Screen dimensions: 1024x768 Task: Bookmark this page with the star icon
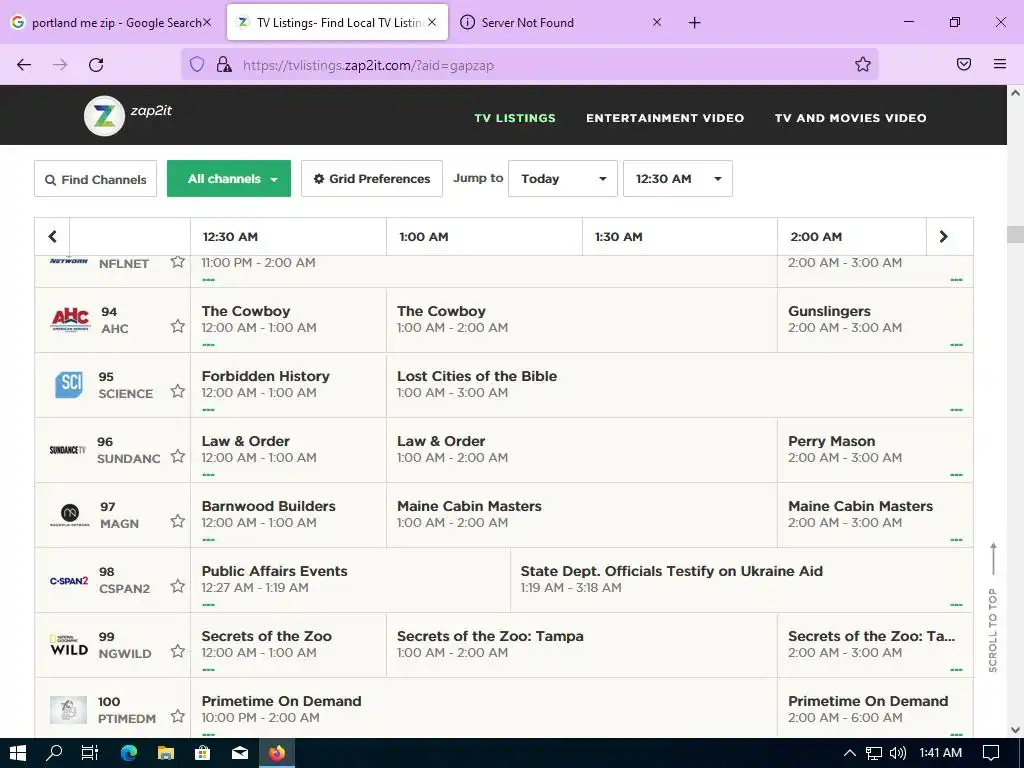click(x=863, y=64)
